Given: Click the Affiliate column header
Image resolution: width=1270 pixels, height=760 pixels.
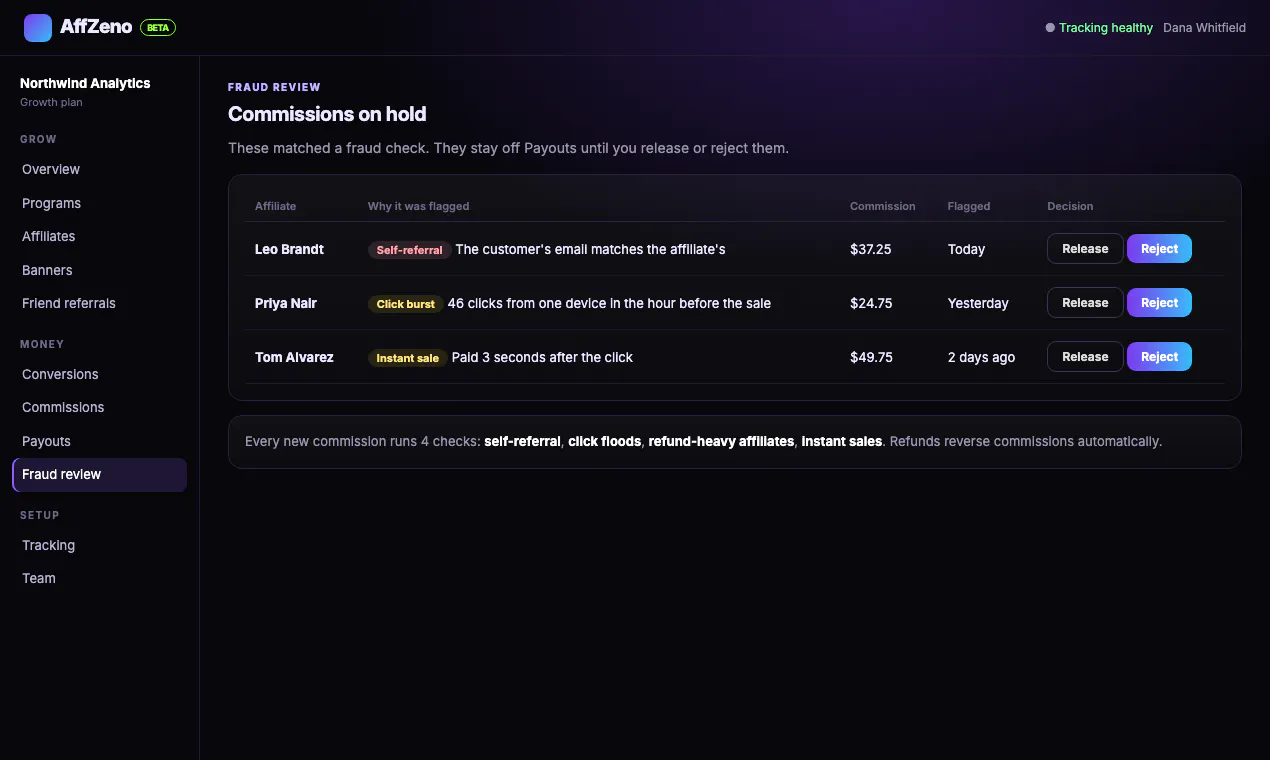Looking at the screenshot, I should 276,206.
